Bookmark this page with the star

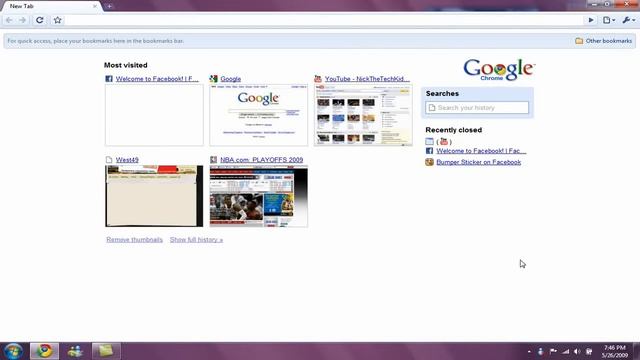[58, 20]
